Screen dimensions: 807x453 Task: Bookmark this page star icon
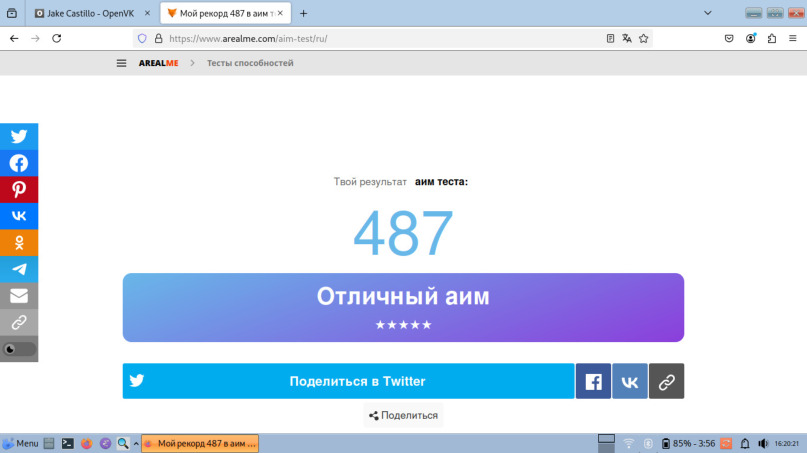[643, 39]
